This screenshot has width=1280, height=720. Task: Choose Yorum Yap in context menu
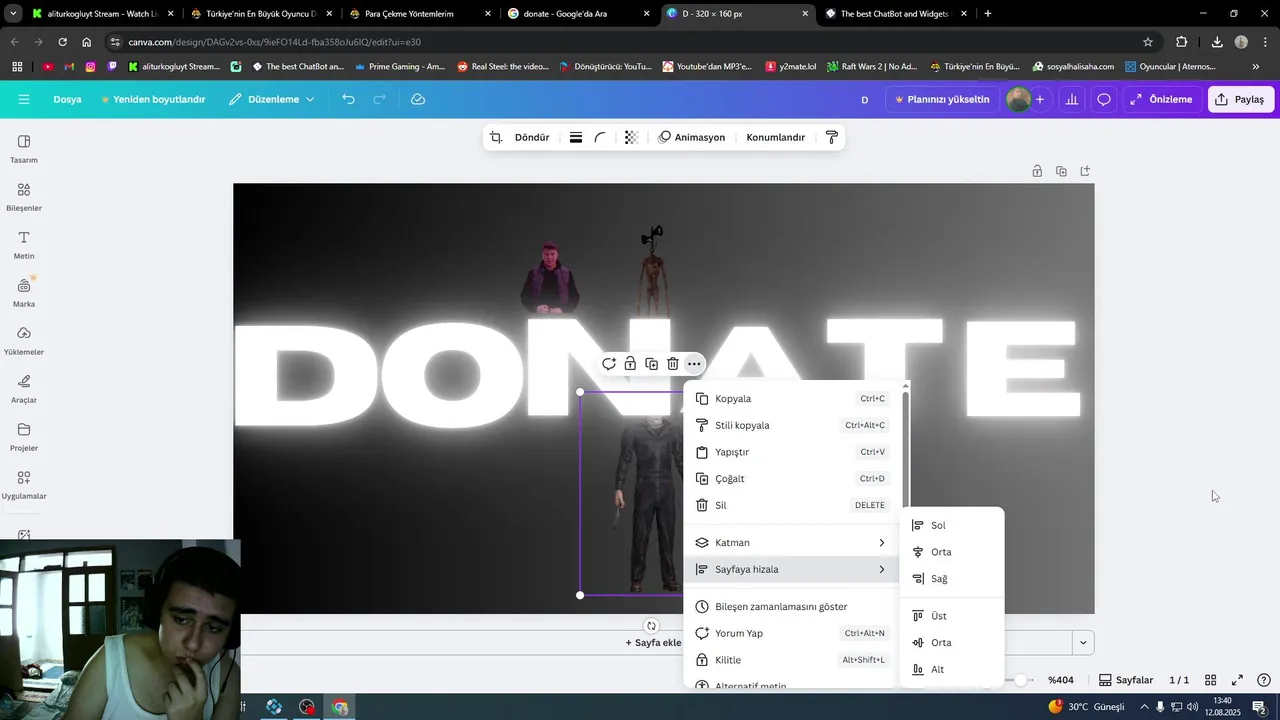[x=791, y=633]
